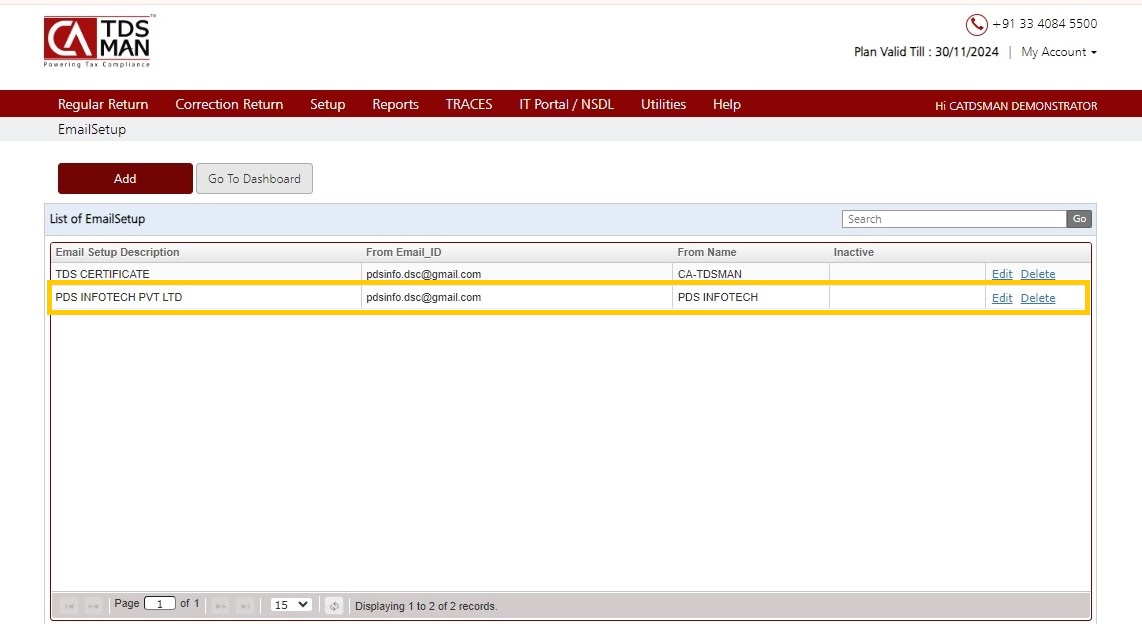Image resolution: width=1142 pixels, height=624 pixels.
Task: Open the TRACES menu
Action: (x=469, y=104)
